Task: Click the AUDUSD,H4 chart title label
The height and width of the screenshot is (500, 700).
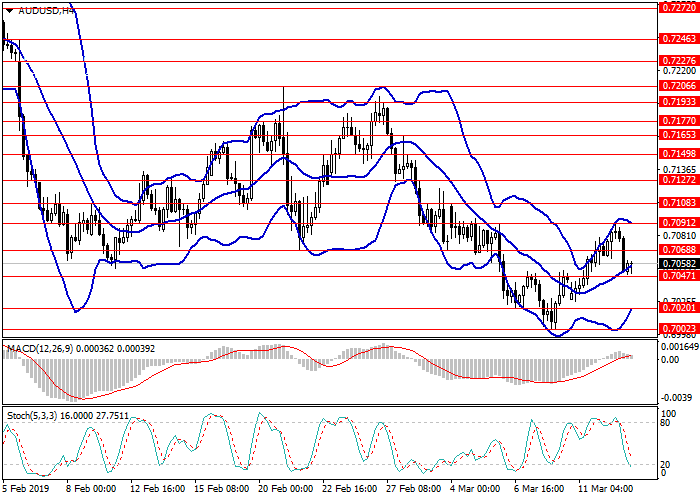Action: coord(40,10)
